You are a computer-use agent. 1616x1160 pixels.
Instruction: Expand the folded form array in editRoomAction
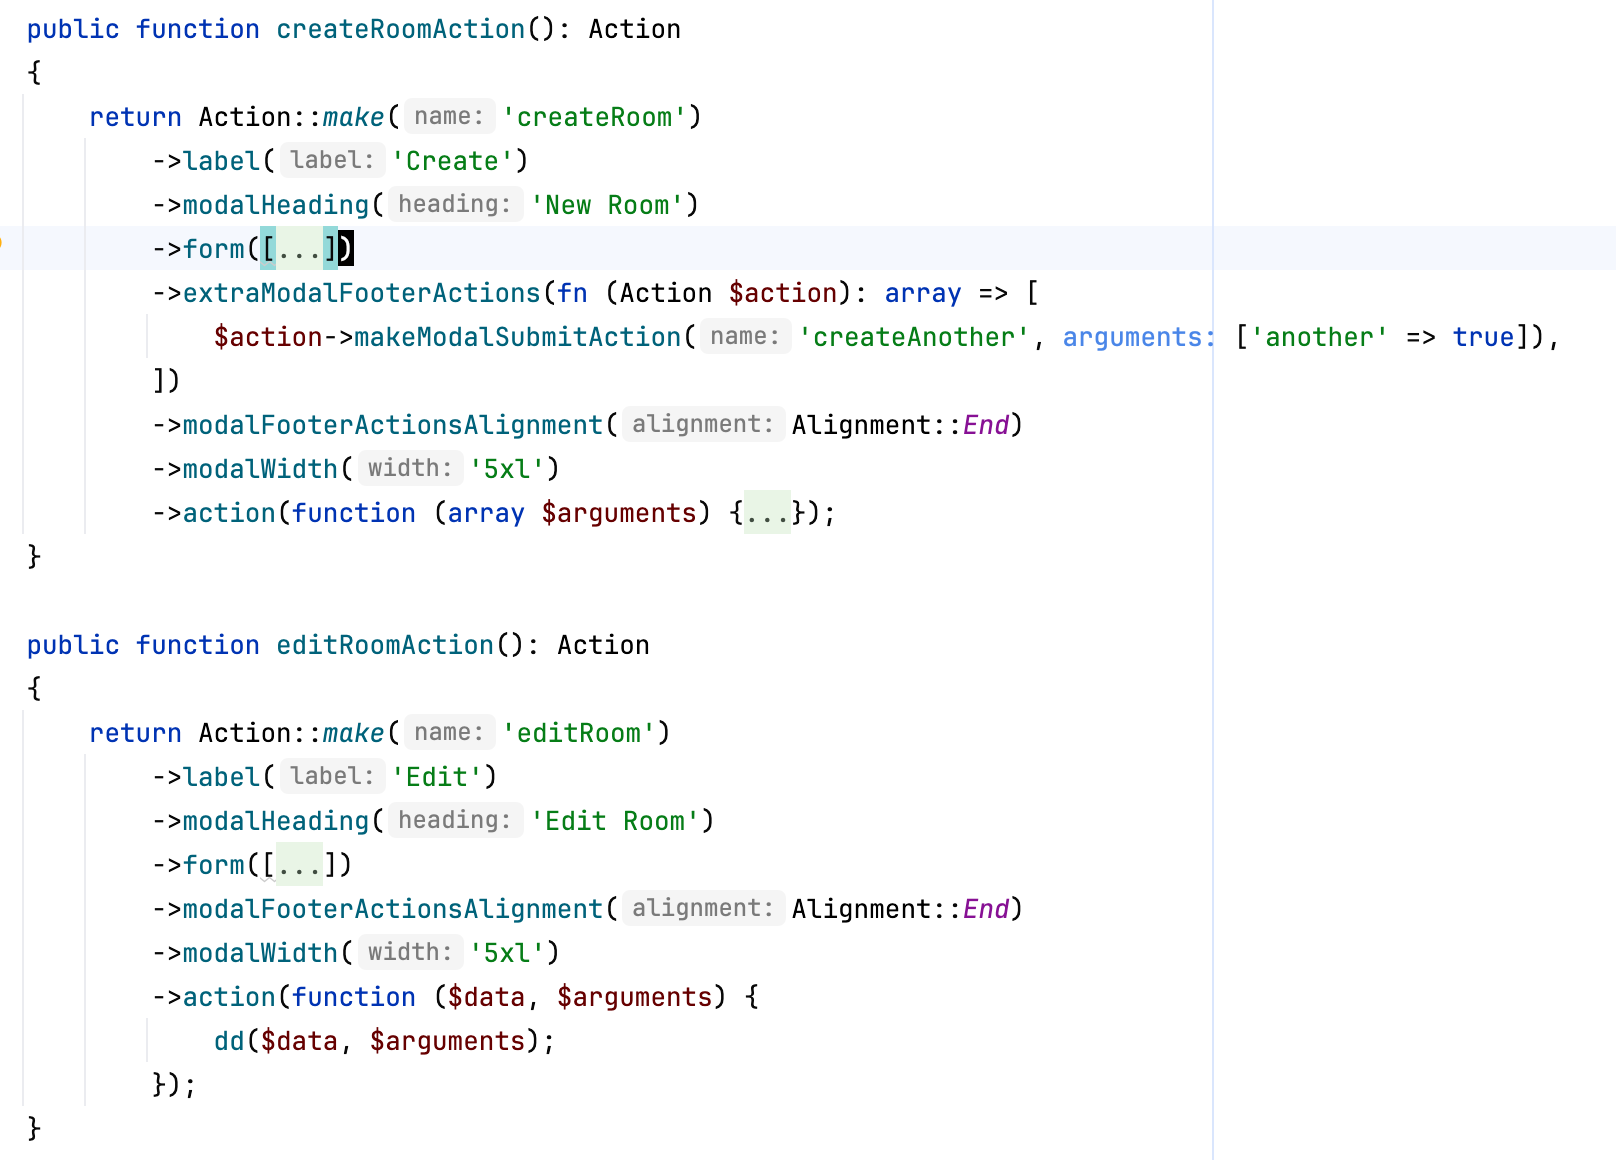299,865
